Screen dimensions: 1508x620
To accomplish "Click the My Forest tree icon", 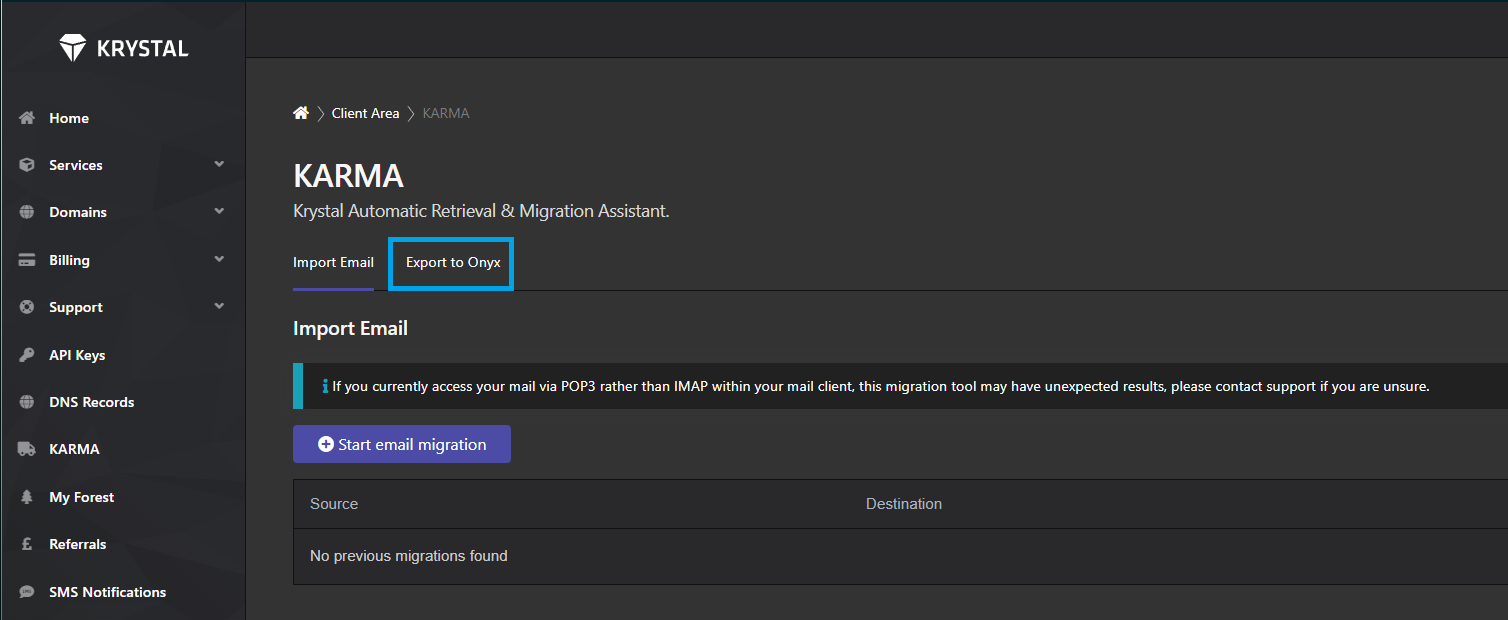I will [27, 497].
